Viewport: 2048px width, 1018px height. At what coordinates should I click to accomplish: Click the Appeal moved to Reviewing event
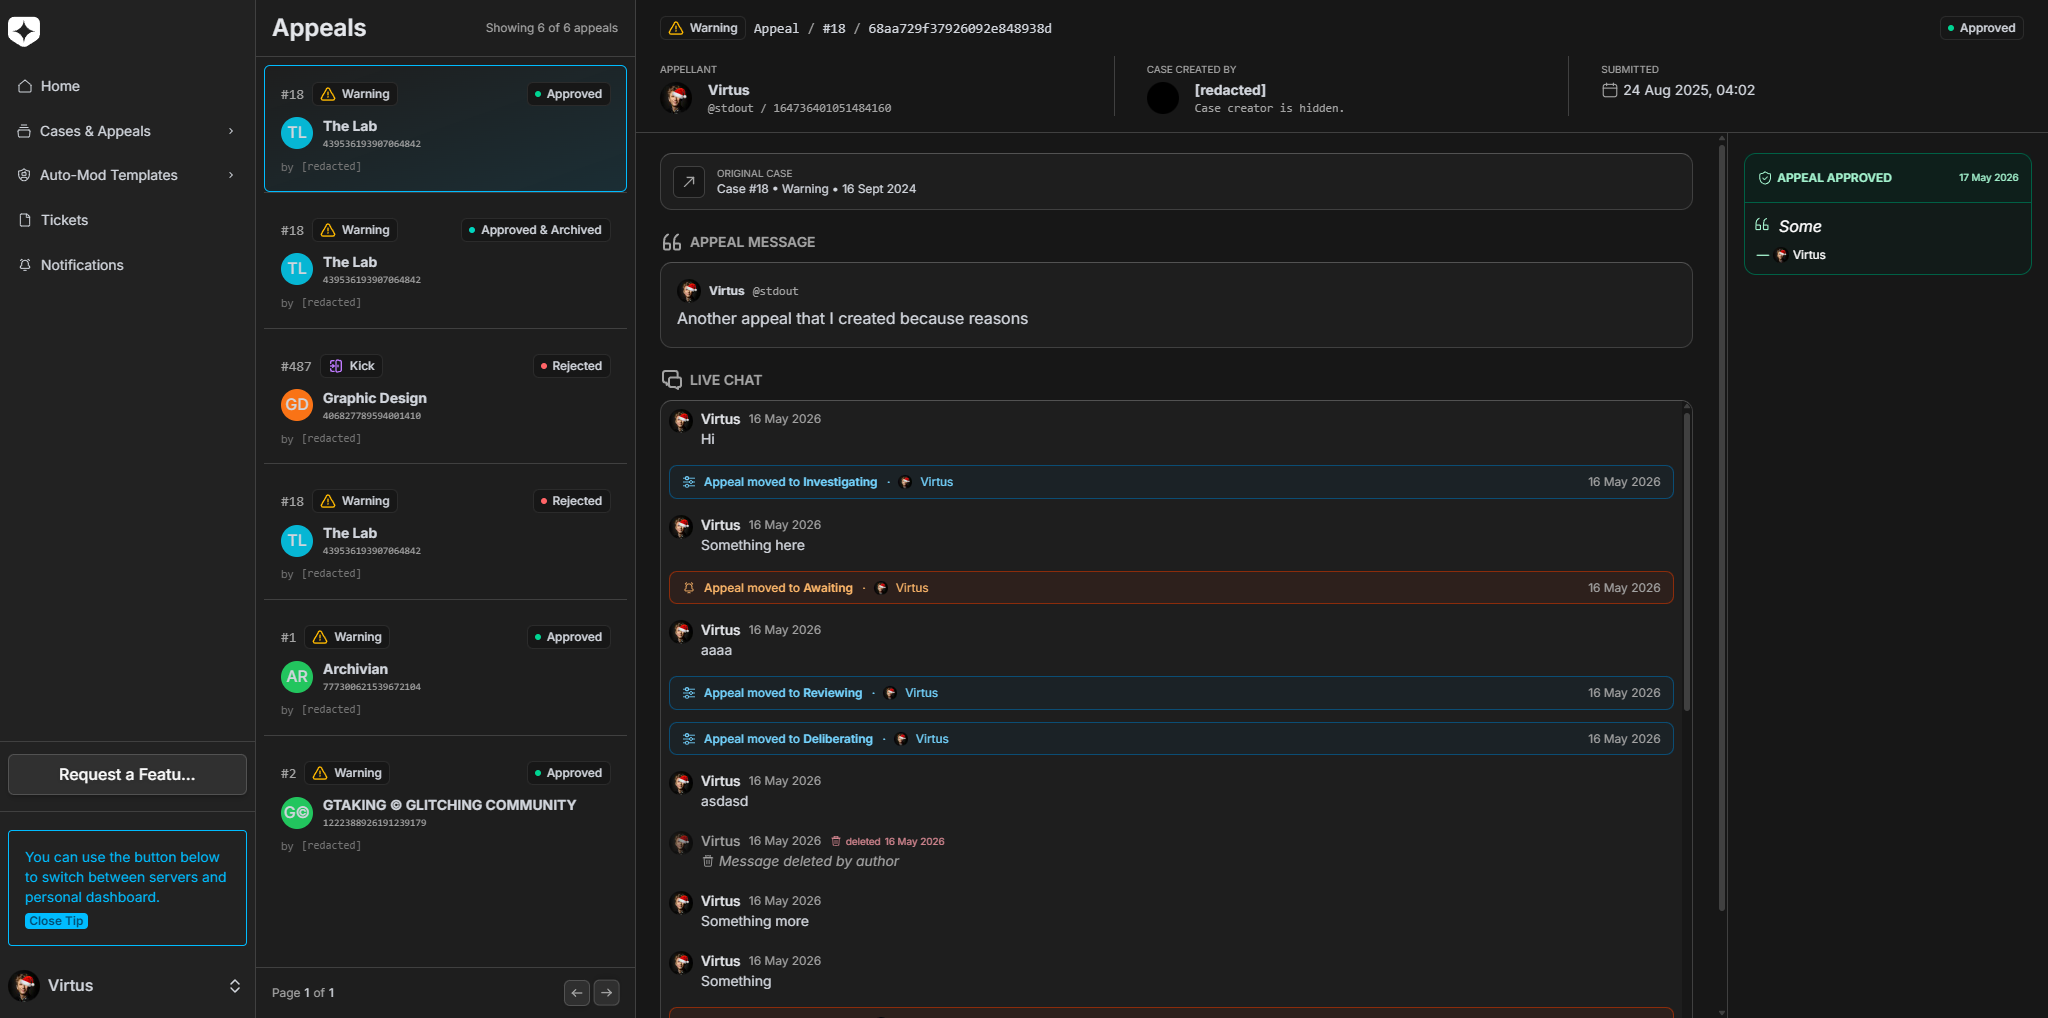click(1171, 693)
